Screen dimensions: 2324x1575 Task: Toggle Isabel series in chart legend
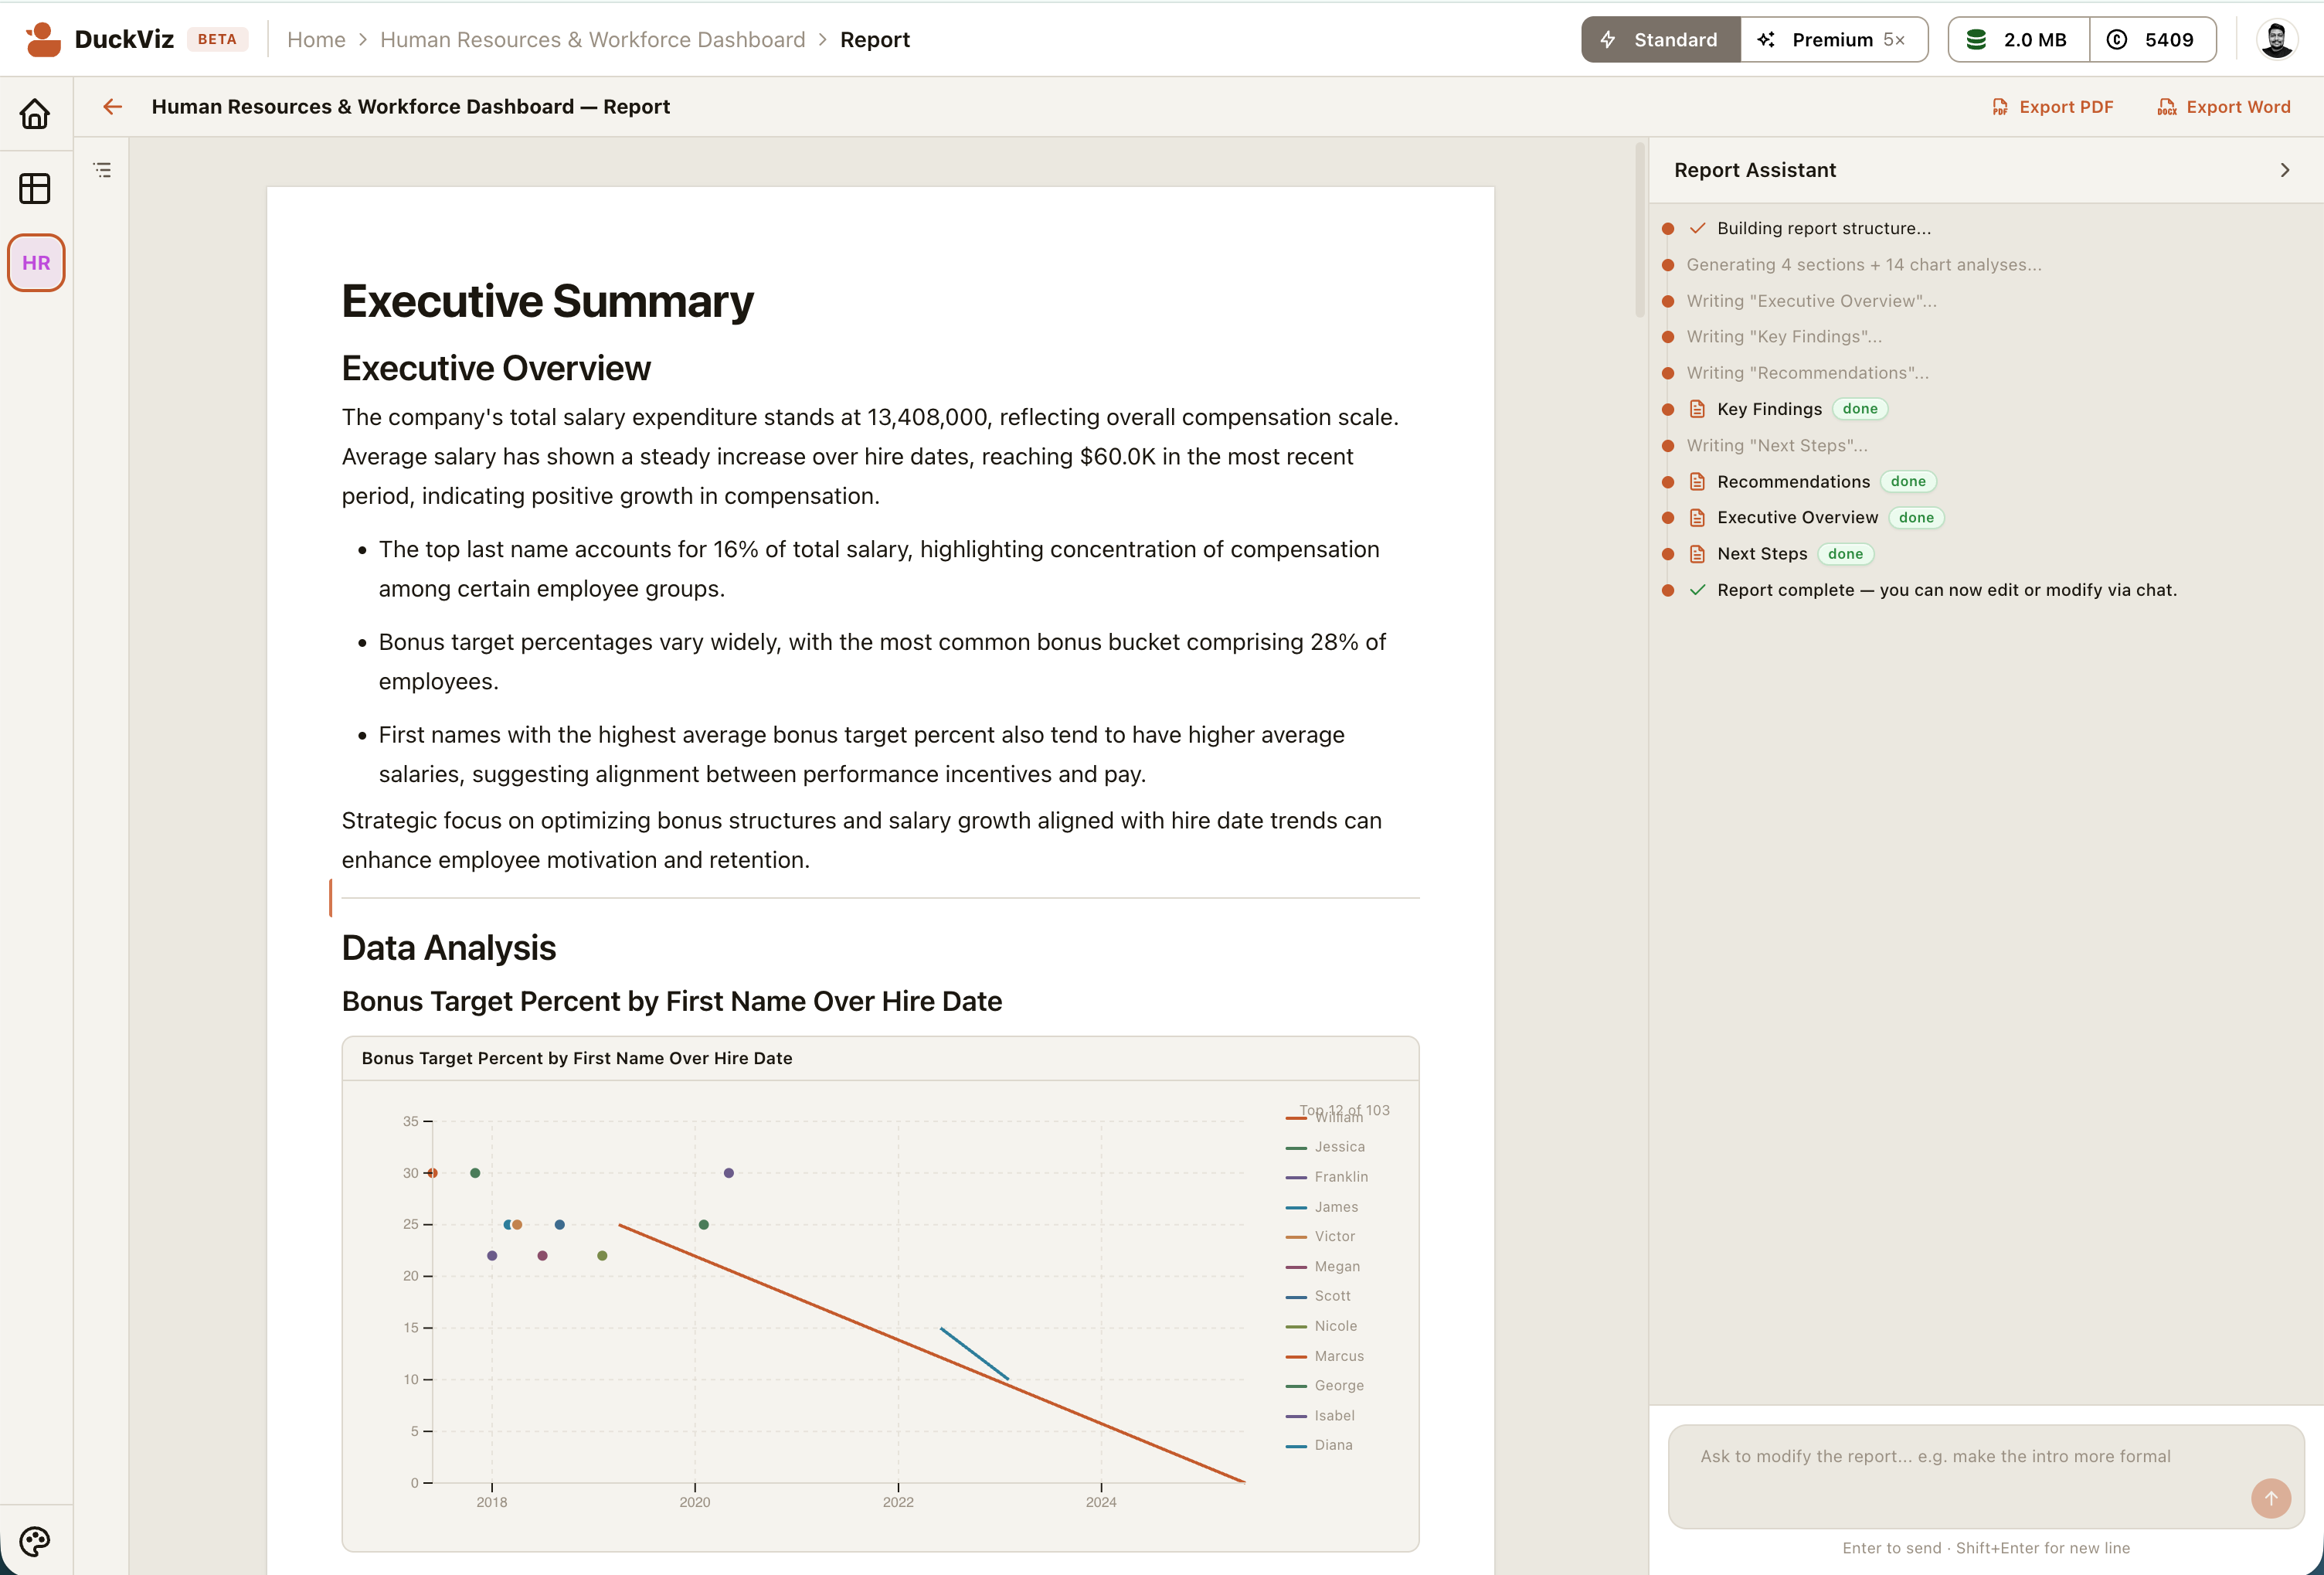pos(1320,1416)
